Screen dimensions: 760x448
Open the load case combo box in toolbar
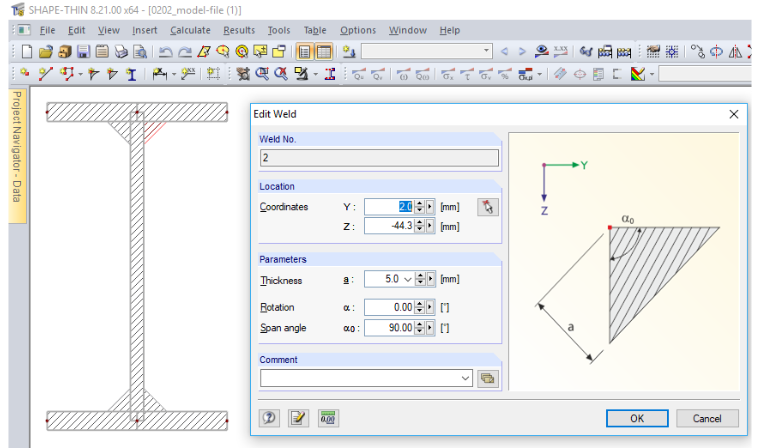(x=427, y=51)
